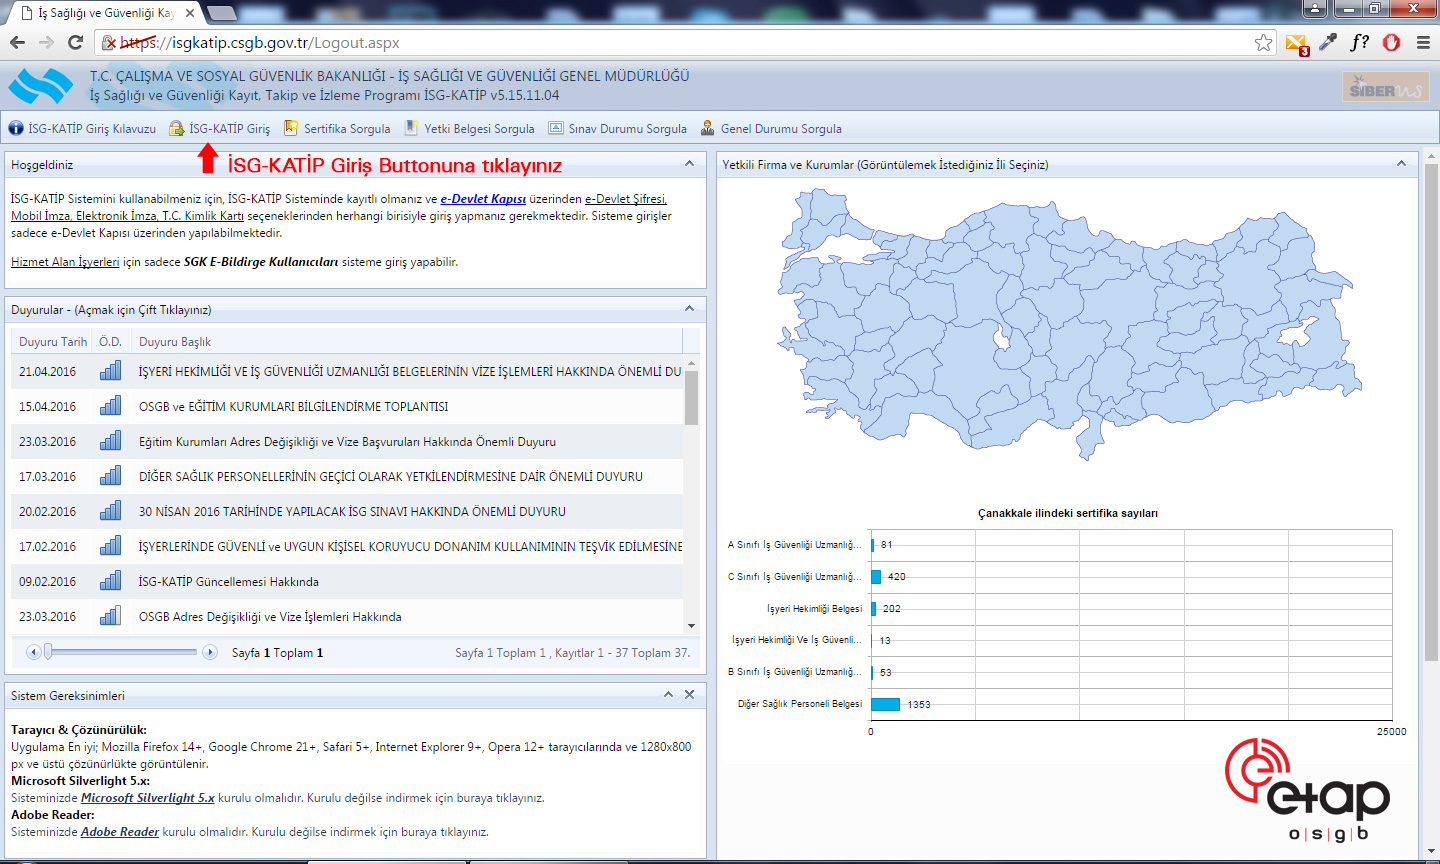This screenshot has width=1440, height=864.
Task: Click the SİBER logo in header
Action: [1384, 88]
